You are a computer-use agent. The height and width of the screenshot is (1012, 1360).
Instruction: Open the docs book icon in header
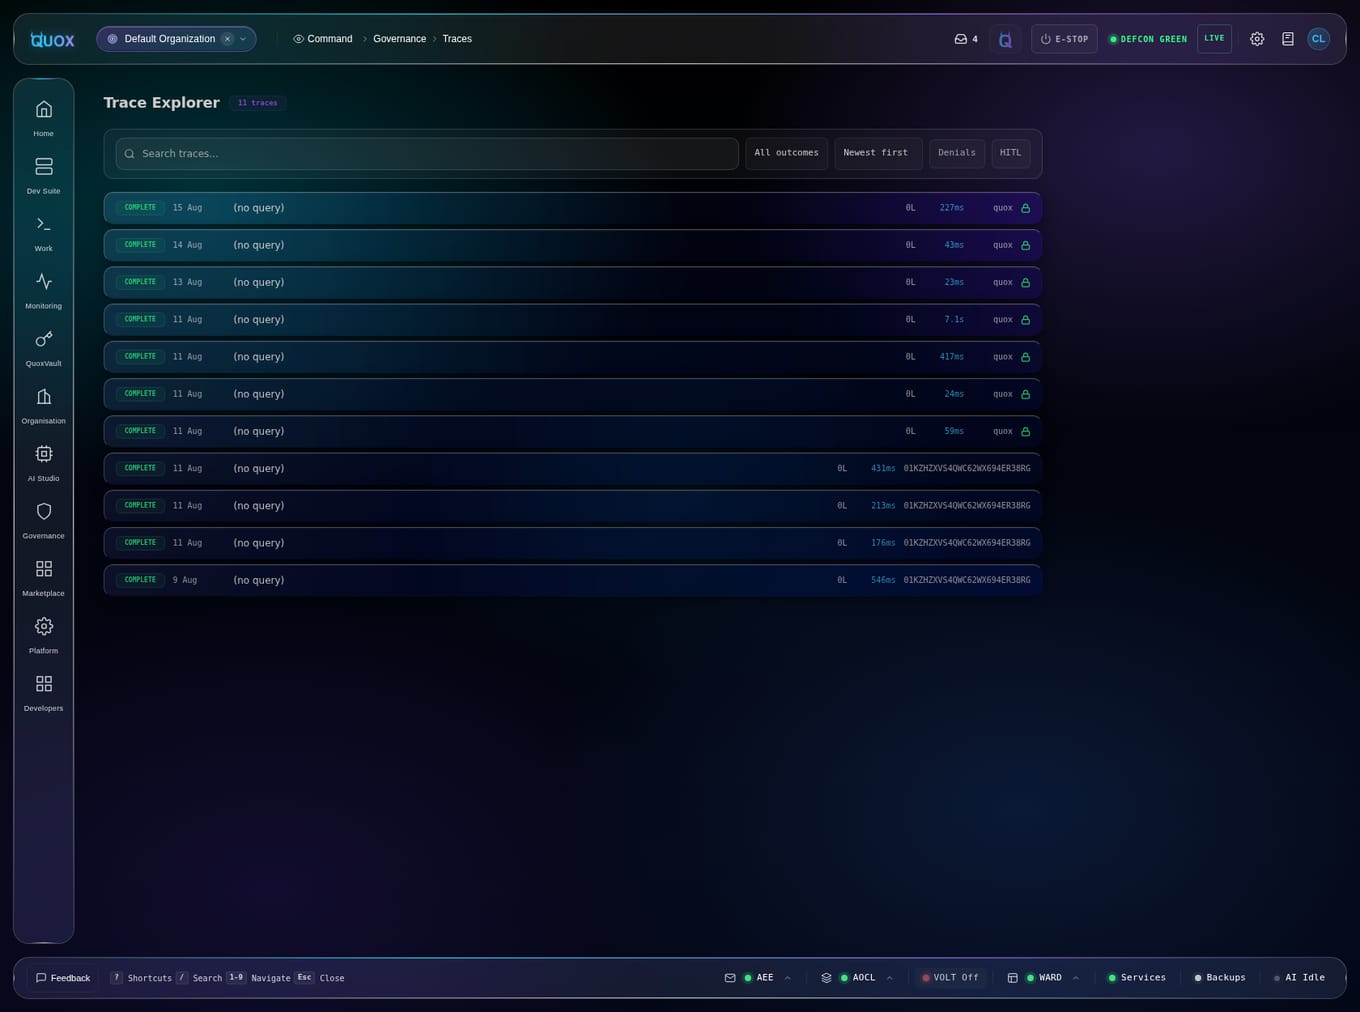(x=1288, y=39)
